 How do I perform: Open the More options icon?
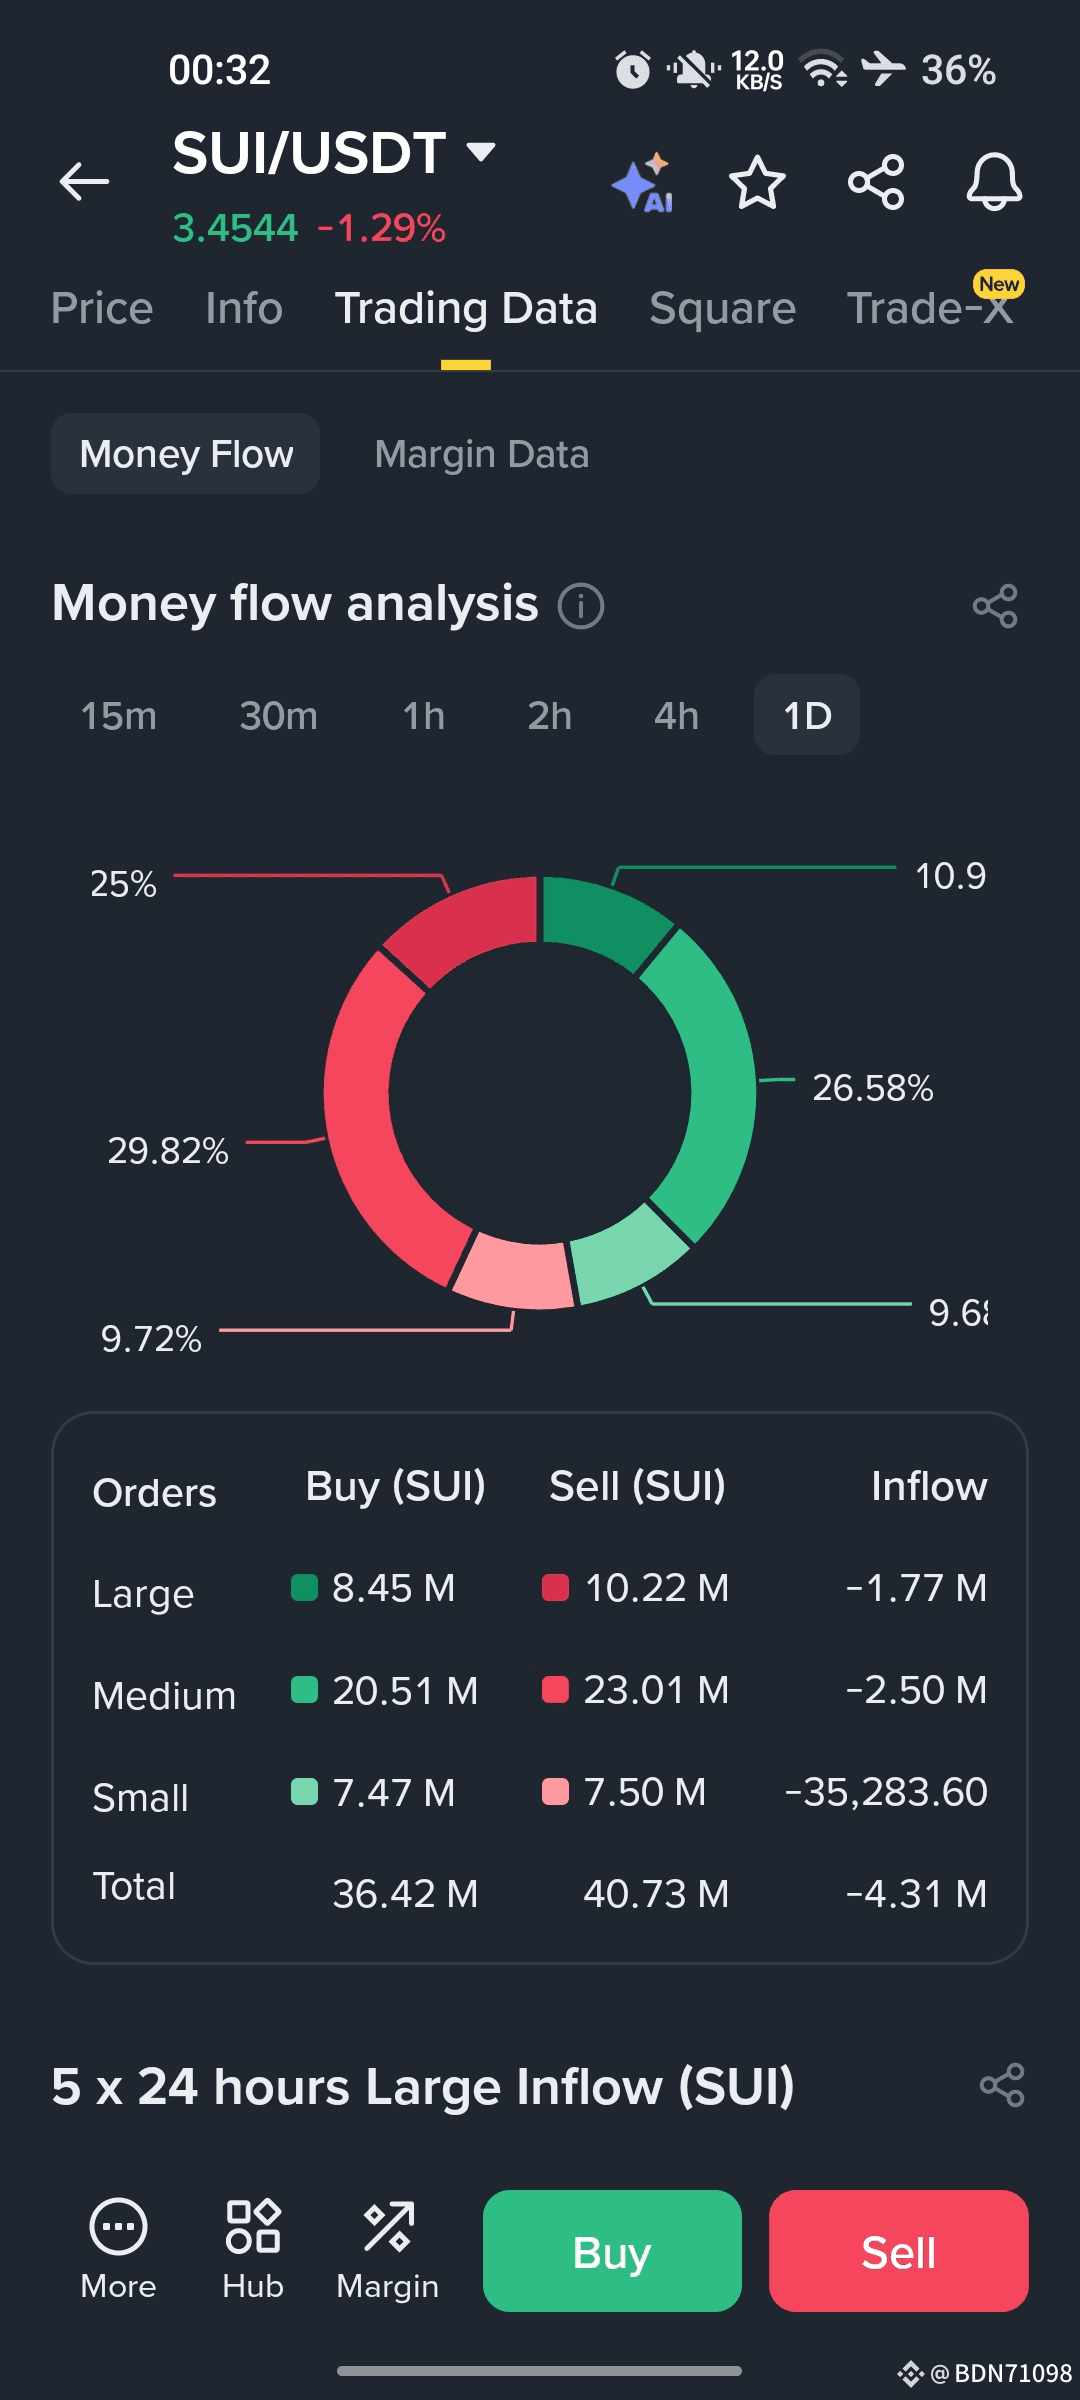click(118, 2228)
